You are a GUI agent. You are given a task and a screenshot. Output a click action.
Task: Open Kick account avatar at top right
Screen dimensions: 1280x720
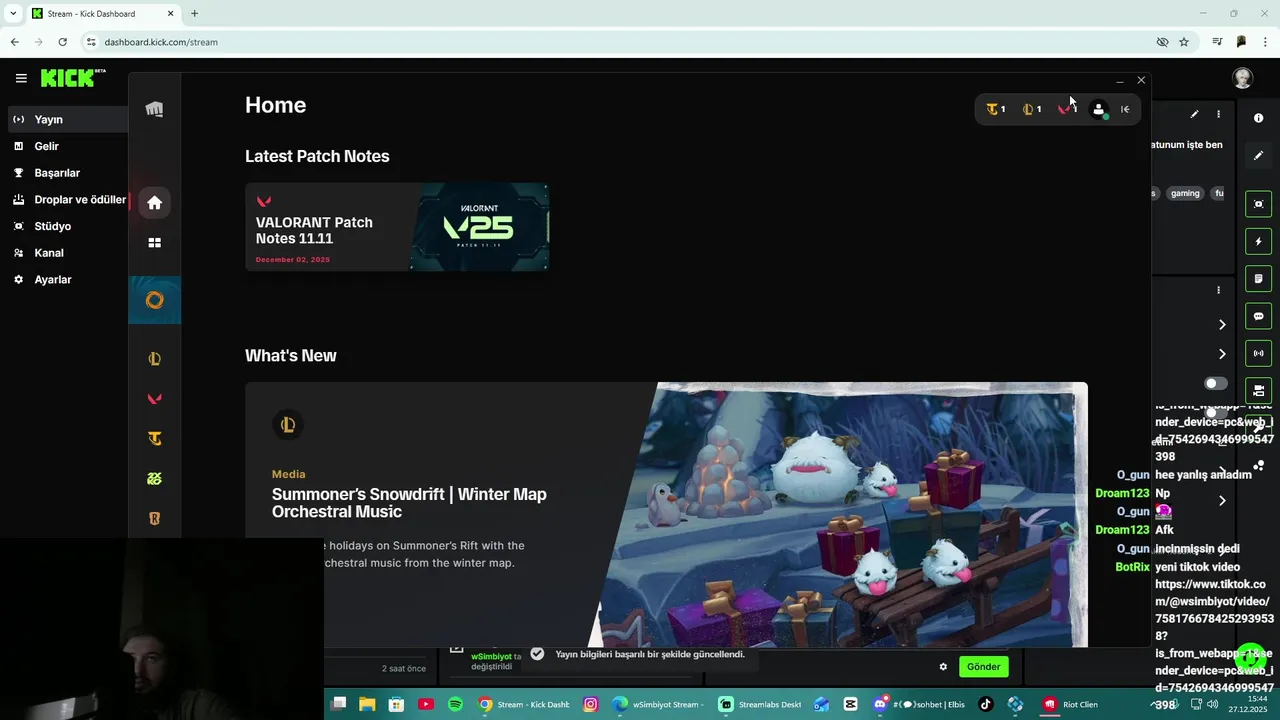[1243, 78]
